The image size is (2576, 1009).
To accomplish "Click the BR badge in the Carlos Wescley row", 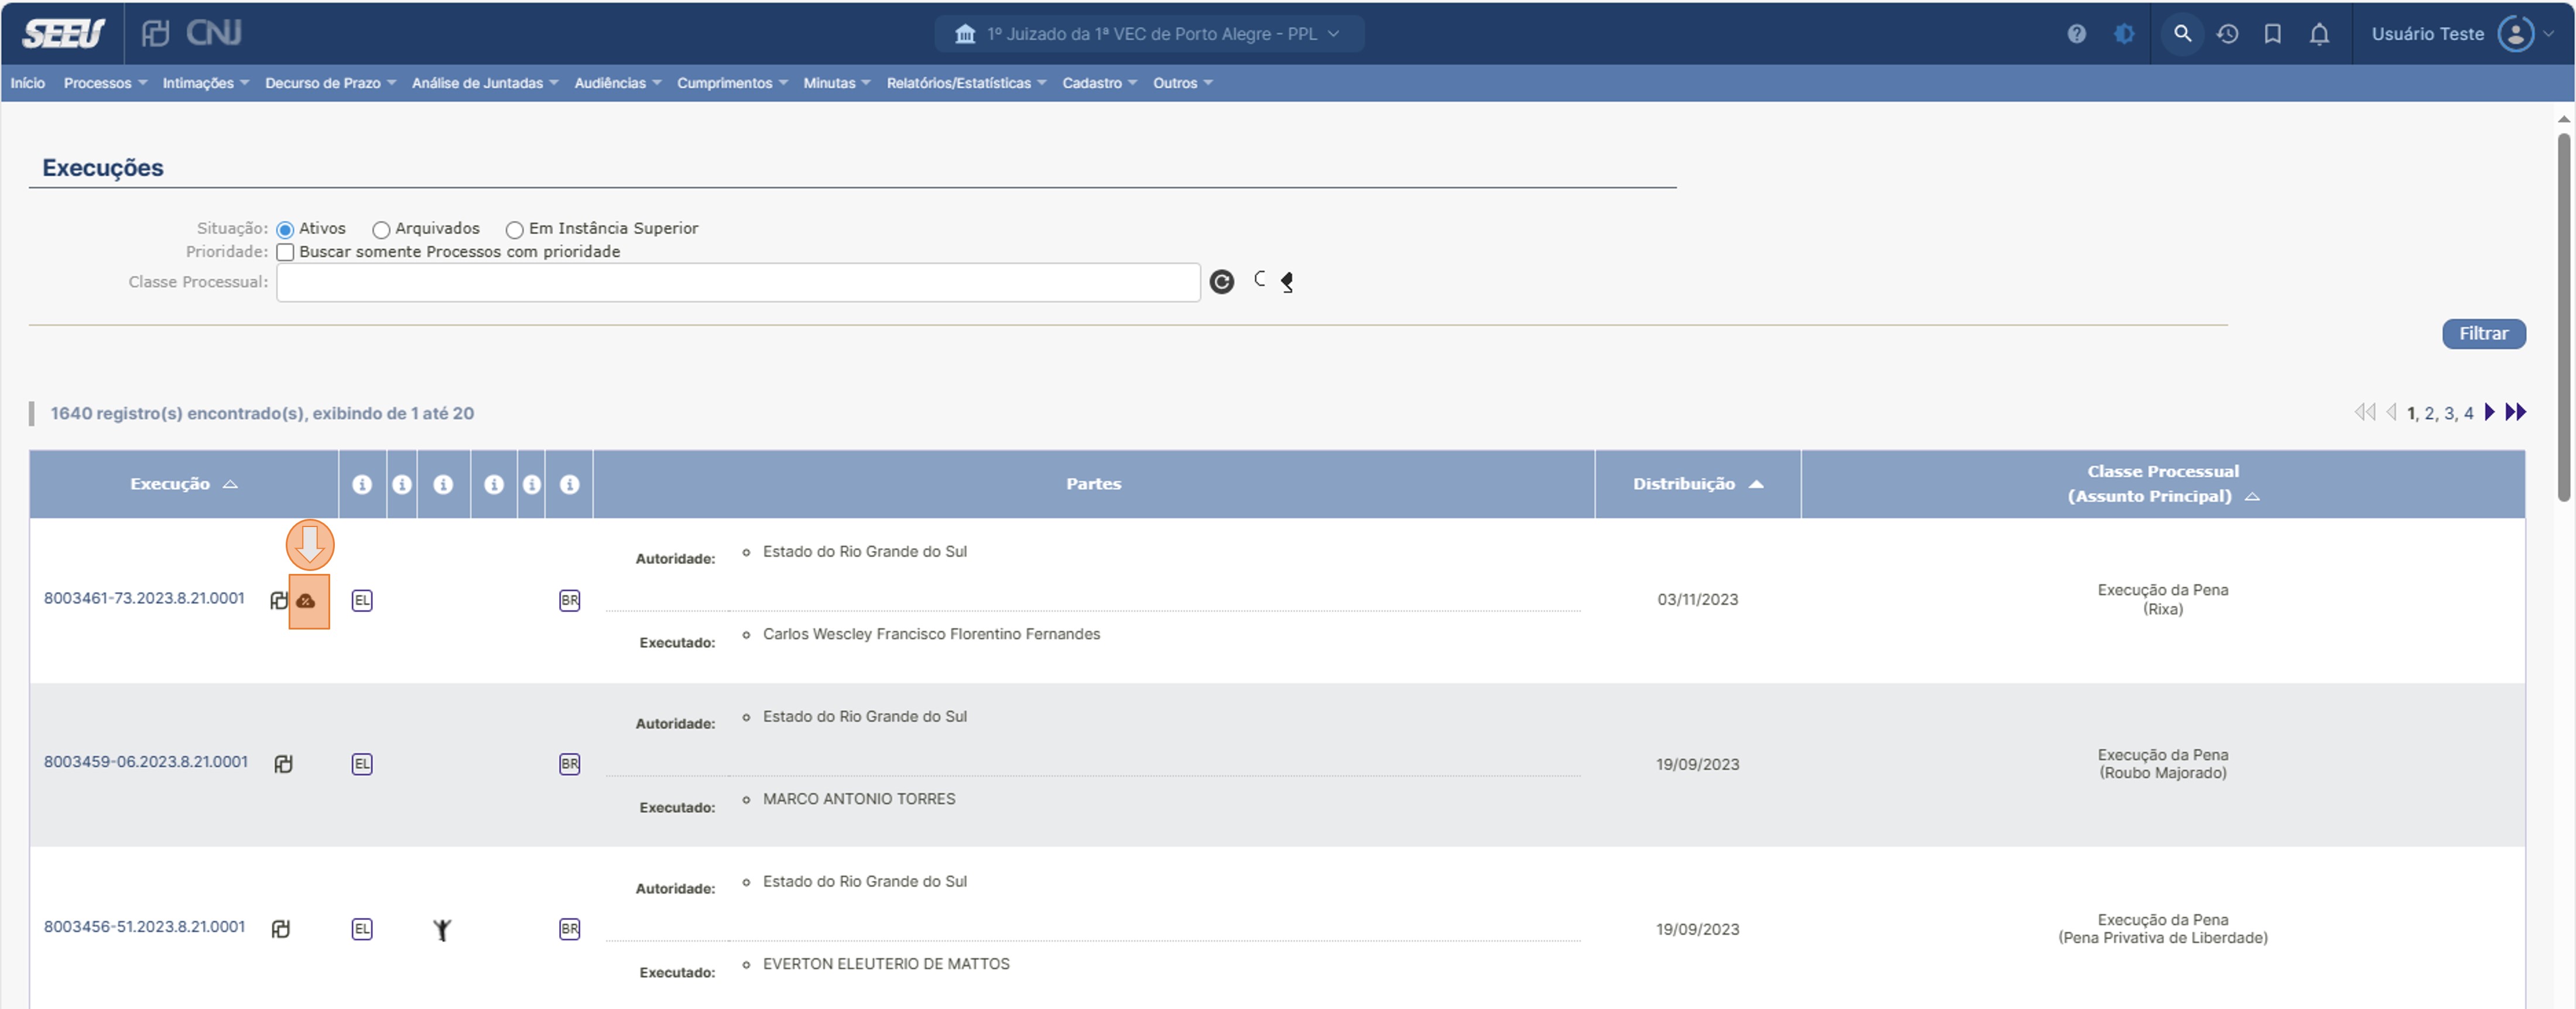I will pos(569,600).
